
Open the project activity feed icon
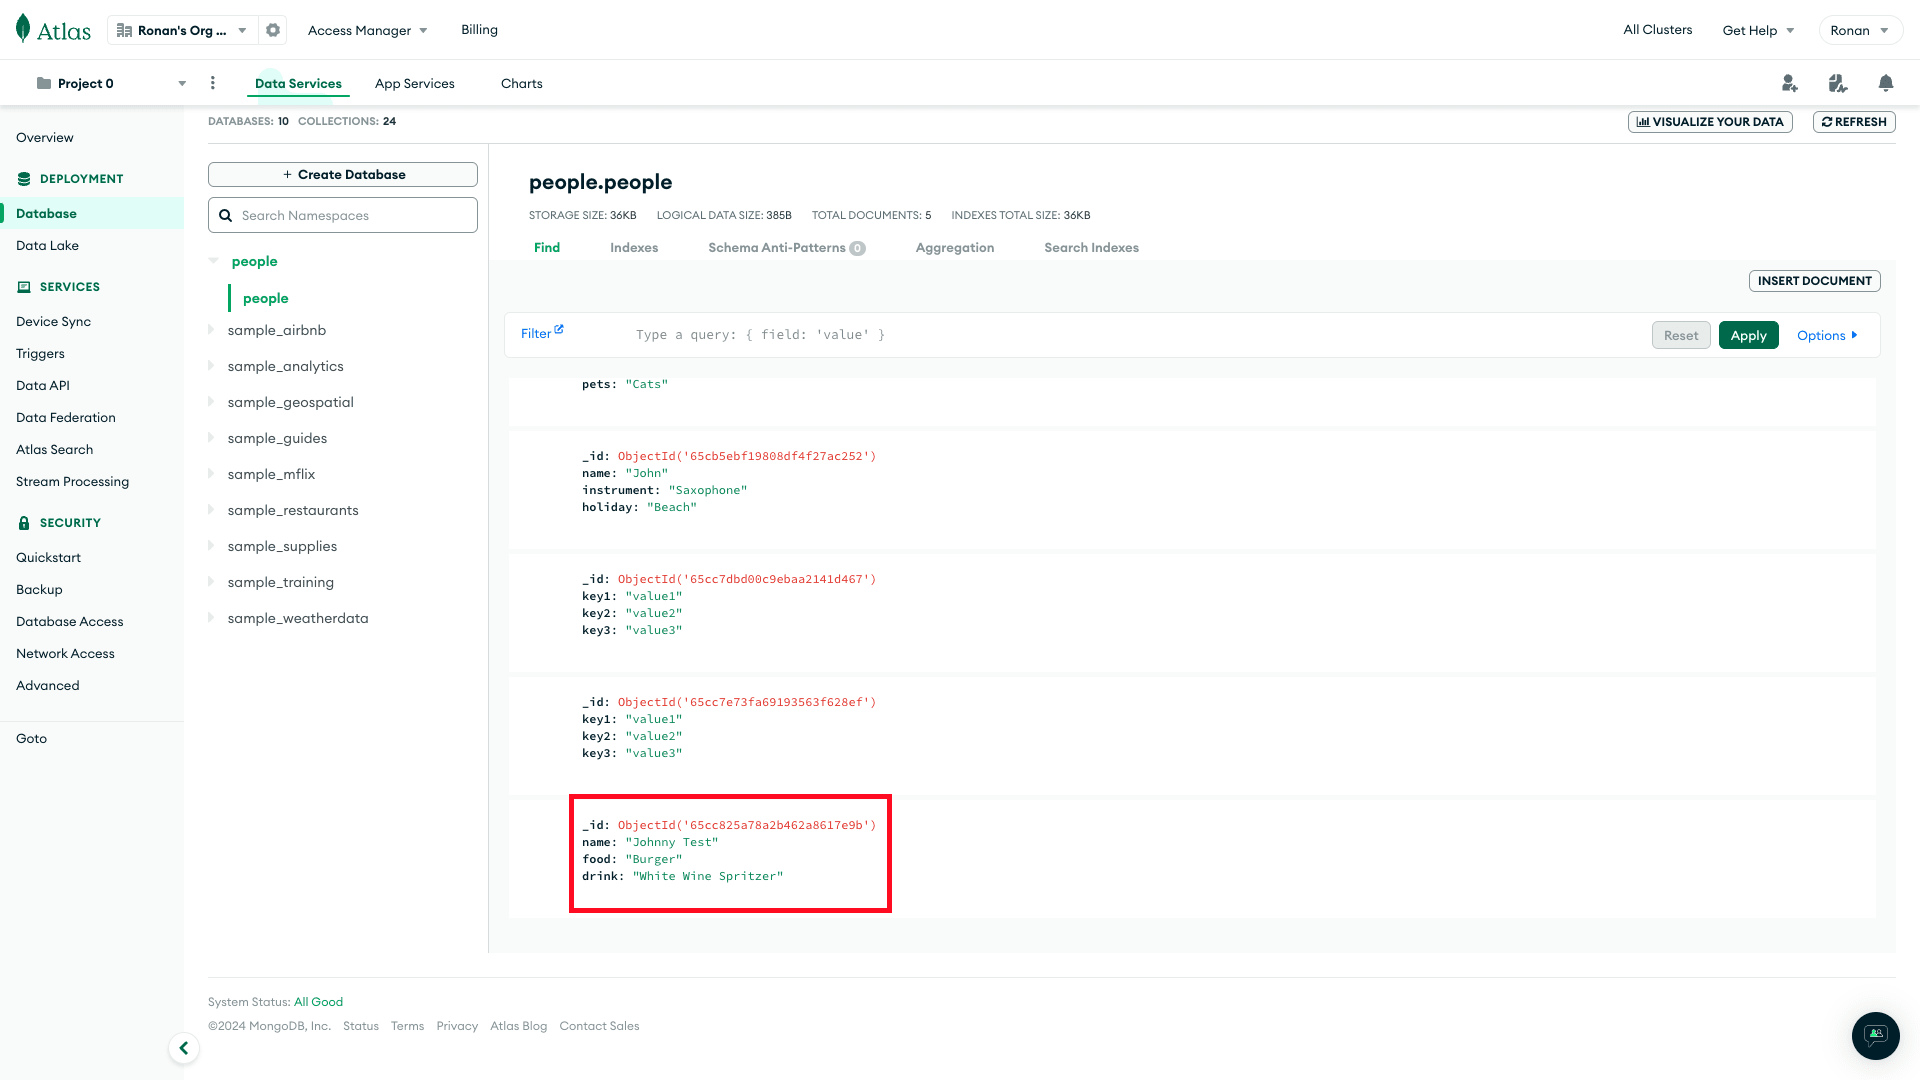click(x=1838, y=83)
